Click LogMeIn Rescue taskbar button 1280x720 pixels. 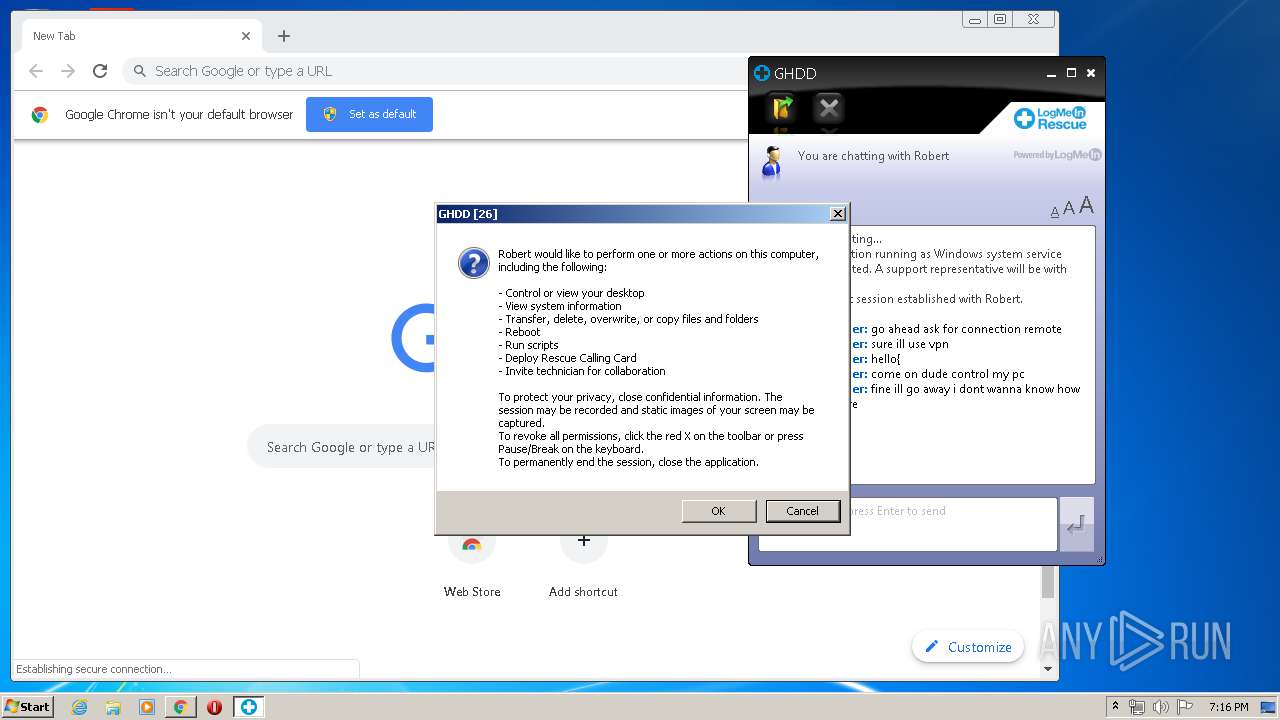pyautogui.click(x=248, y=707)
